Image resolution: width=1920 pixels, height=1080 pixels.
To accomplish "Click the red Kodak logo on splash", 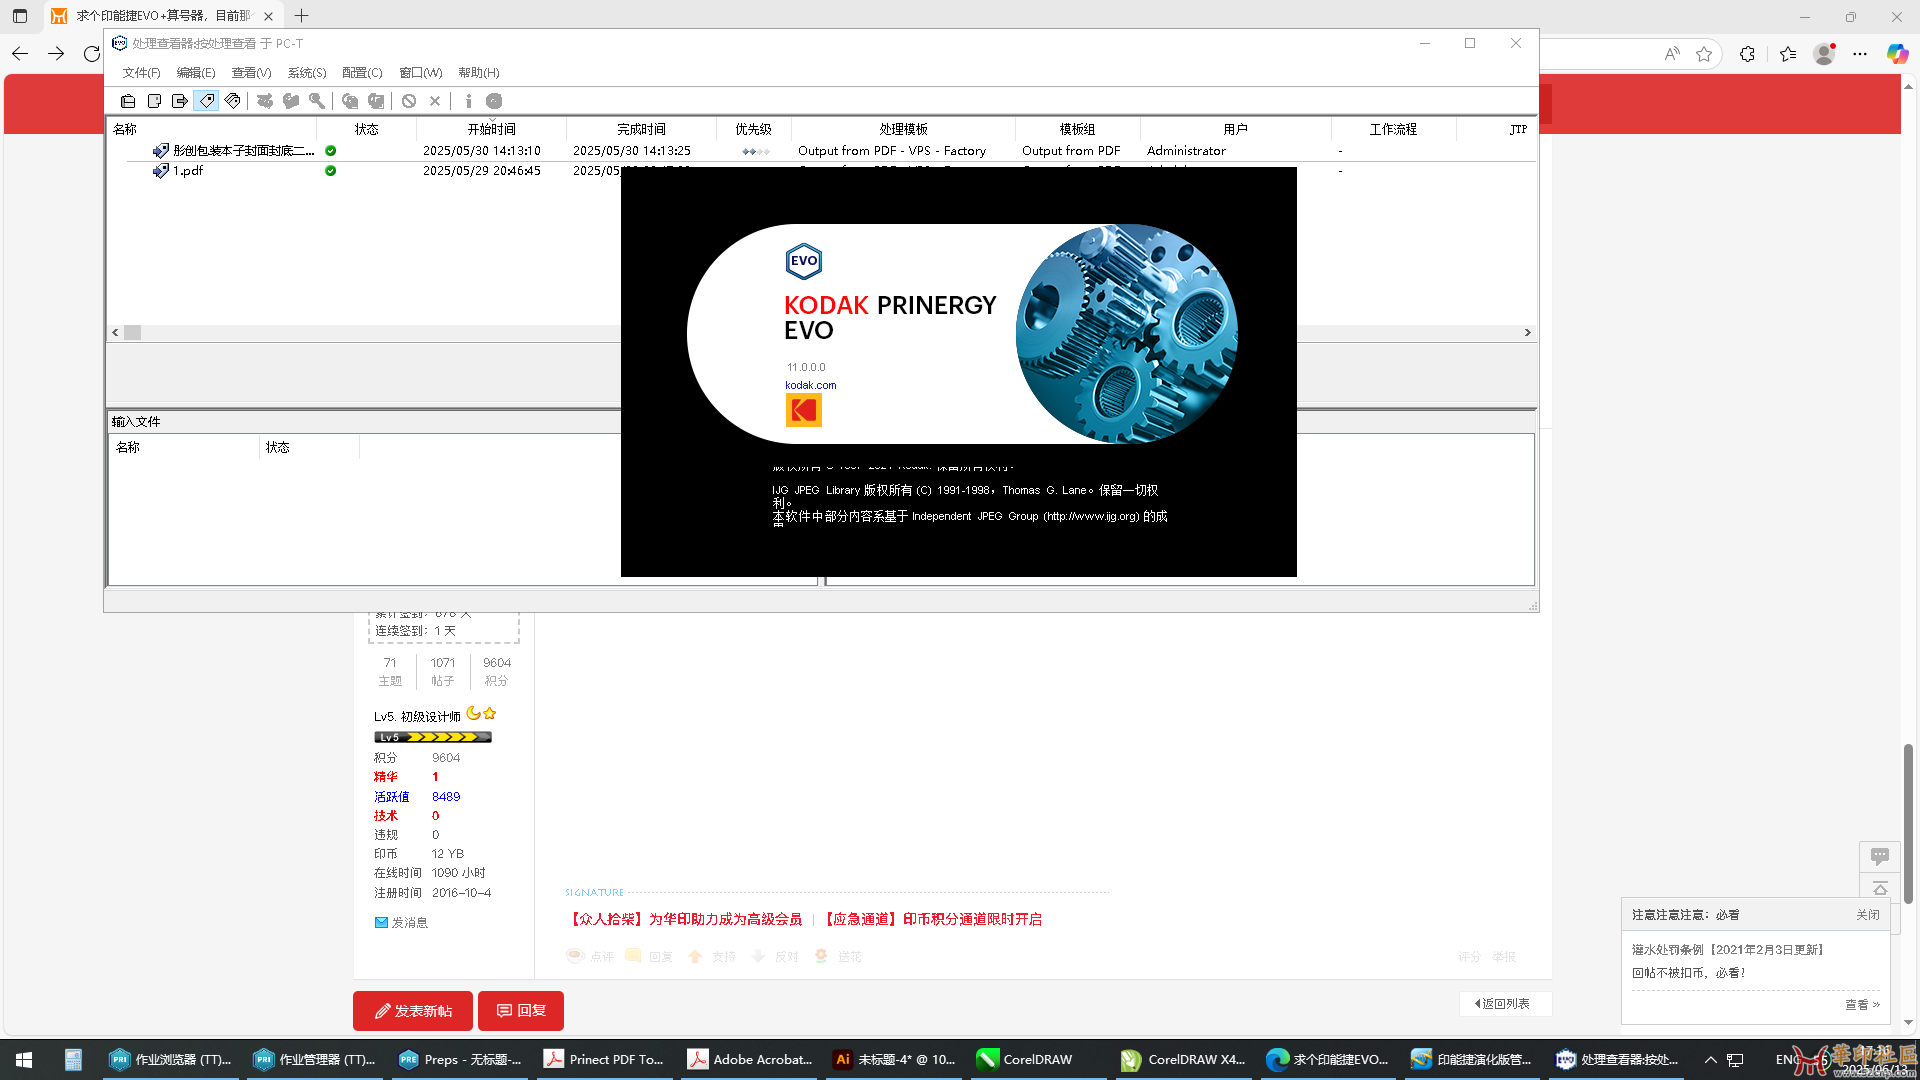I will point(803,410).
